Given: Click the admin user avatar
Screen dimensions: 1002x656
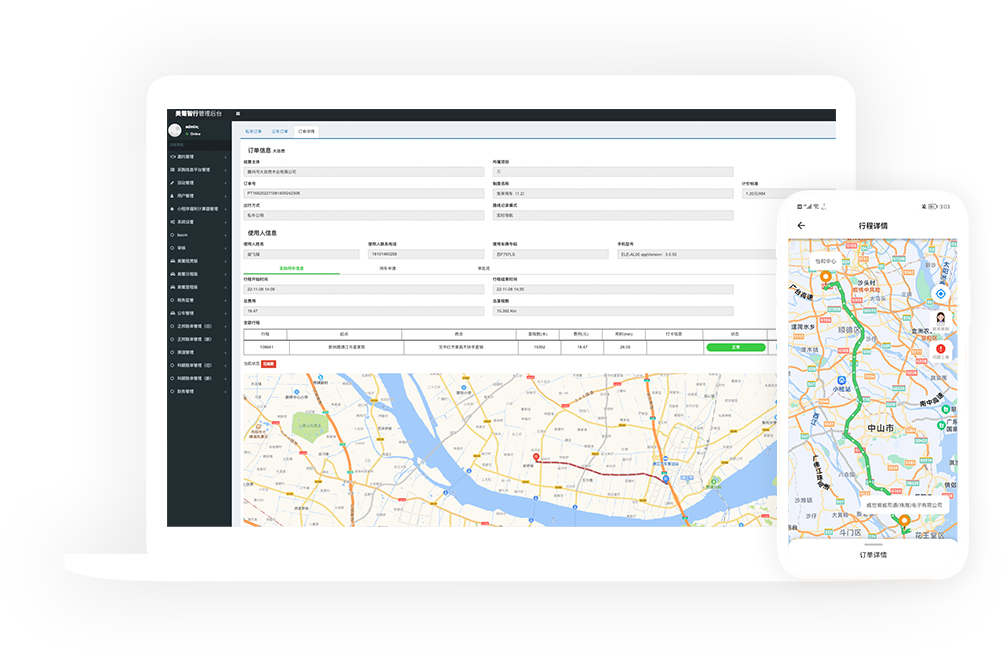Looking at the screenshot, I should pos(175,130).
